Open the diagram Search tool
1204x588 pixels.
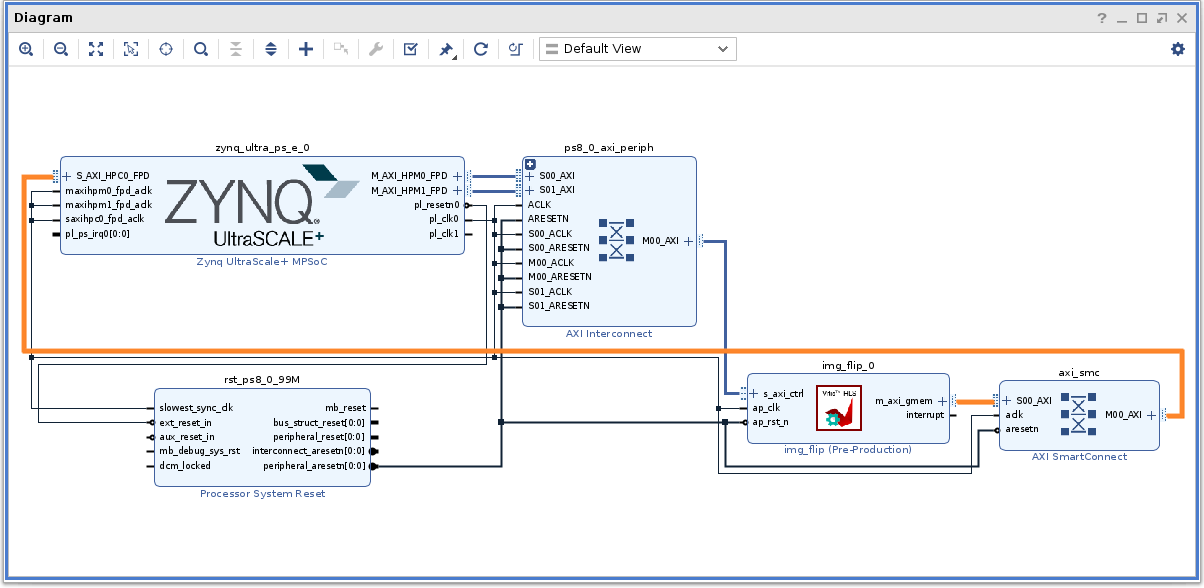tap(200, 48)
